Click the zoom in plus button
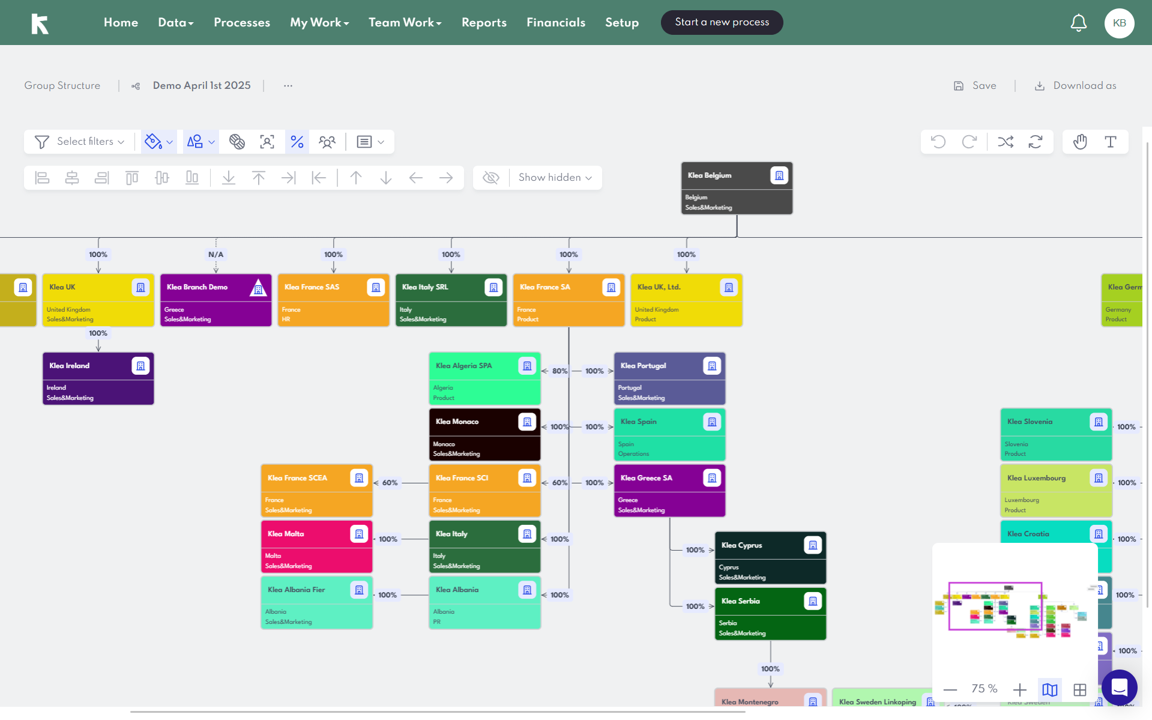 (x=1019, y=689)
